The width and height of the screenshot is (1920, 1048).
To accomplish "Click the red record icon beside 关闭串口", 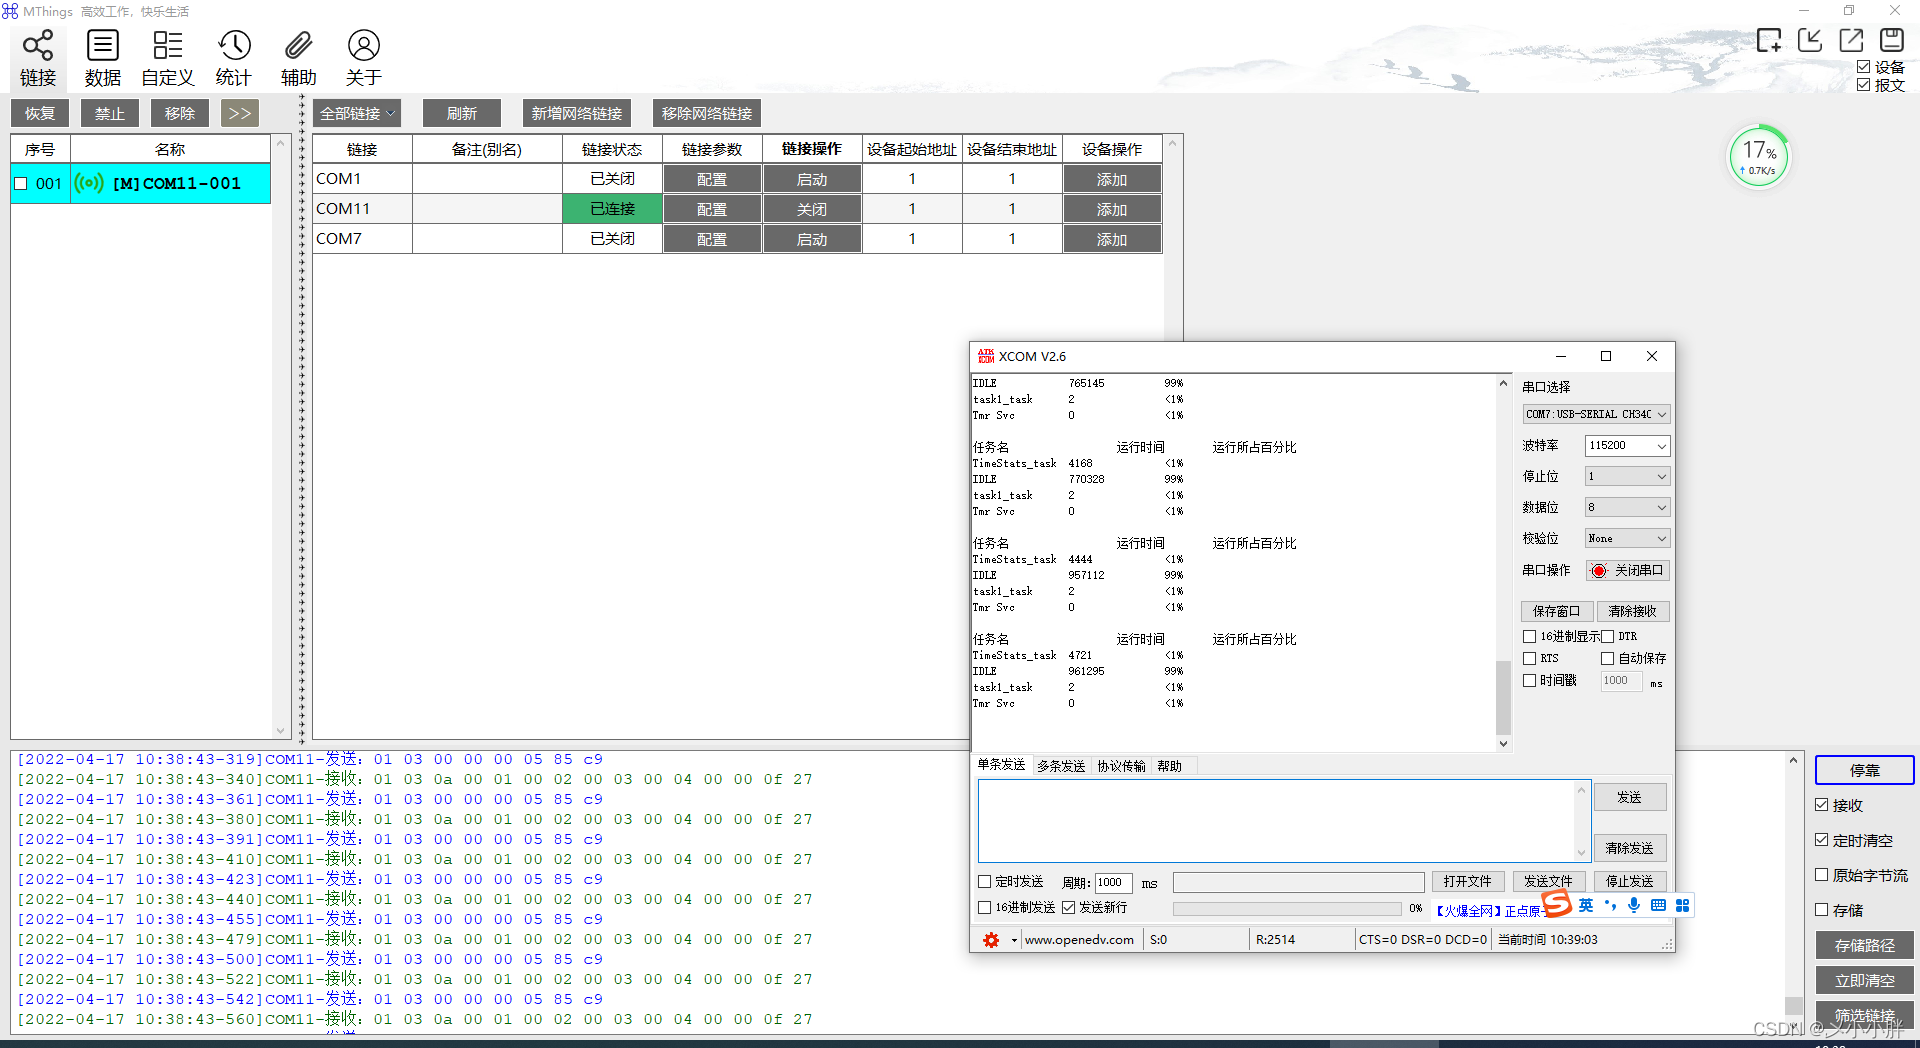I will click(1598, 571).
